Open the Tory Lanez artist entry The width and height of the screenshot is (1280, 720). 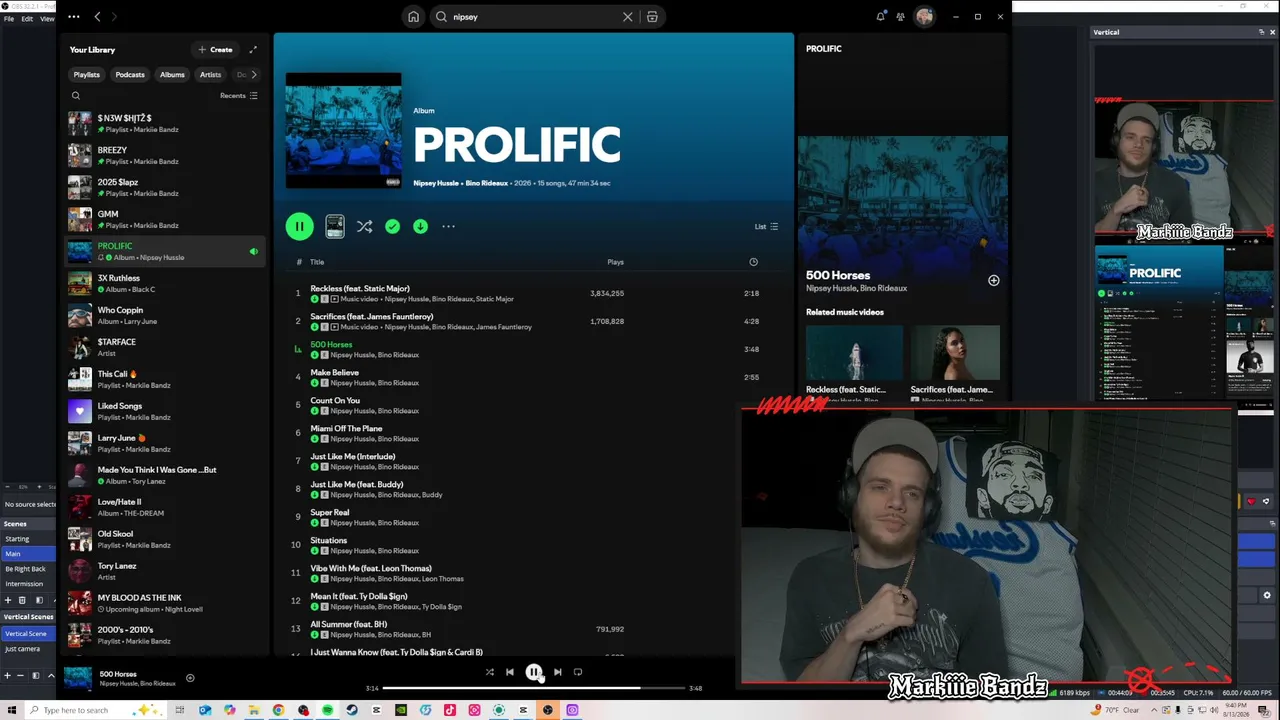[x=164, y=571]
